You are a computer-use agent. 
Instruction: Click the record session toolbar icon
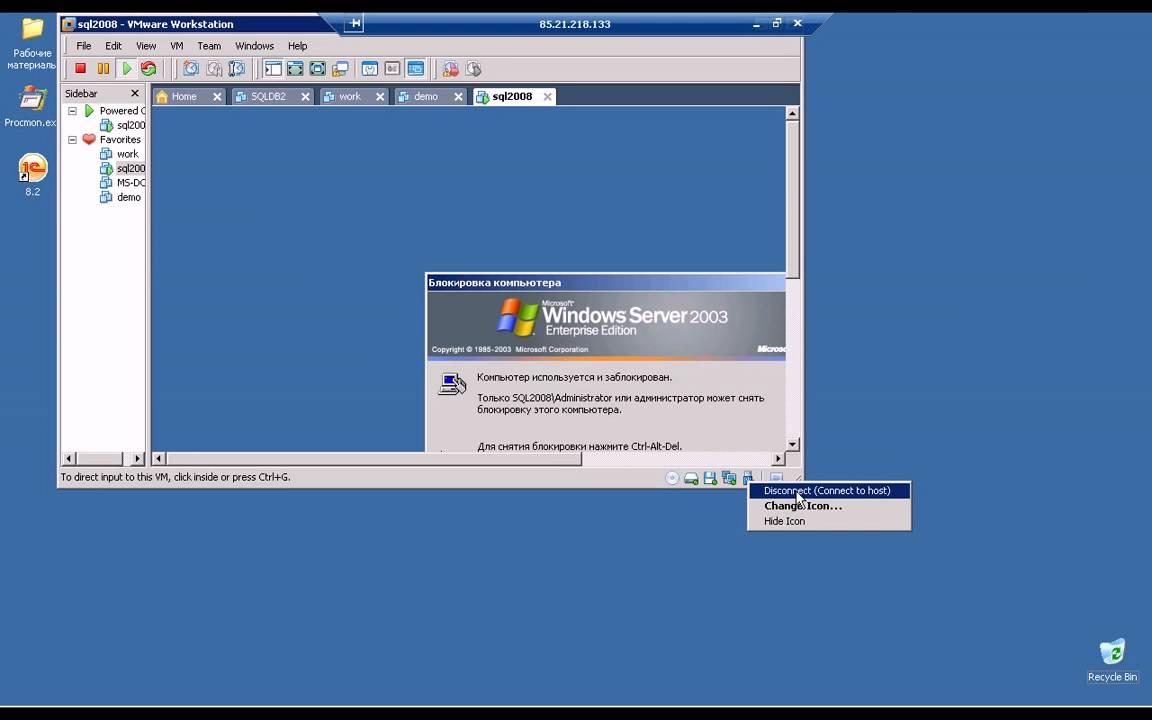coord(450,68)
